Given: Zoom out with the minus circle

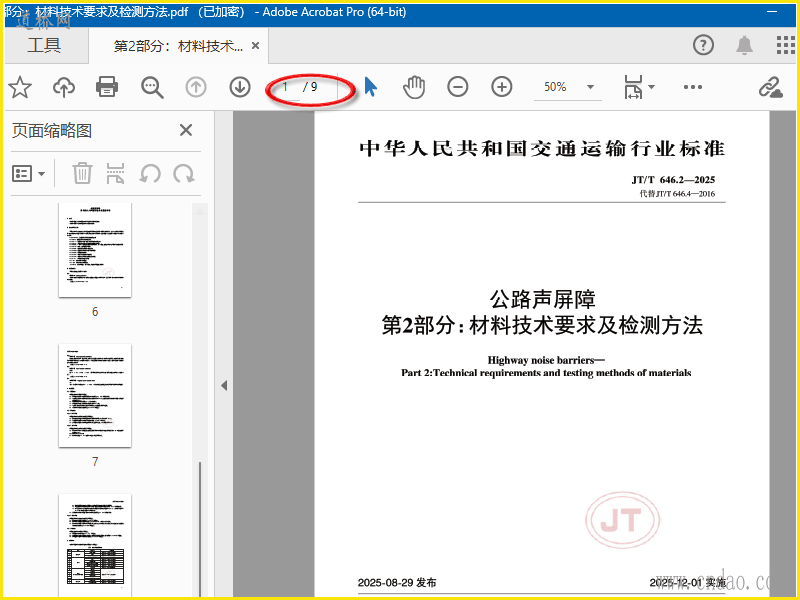Looking at the screenshot, I should 458,87.
